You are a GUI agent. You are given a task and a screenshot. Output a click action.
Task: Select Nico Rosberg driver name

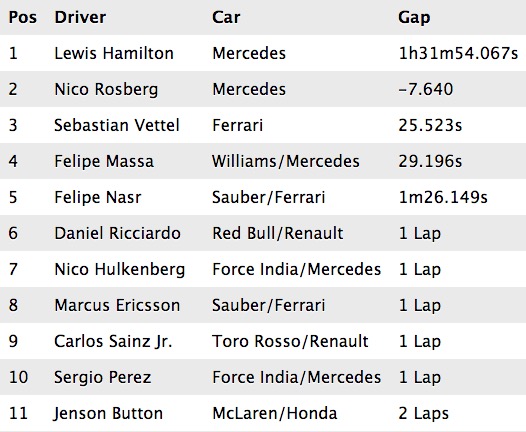click(106, 90)
